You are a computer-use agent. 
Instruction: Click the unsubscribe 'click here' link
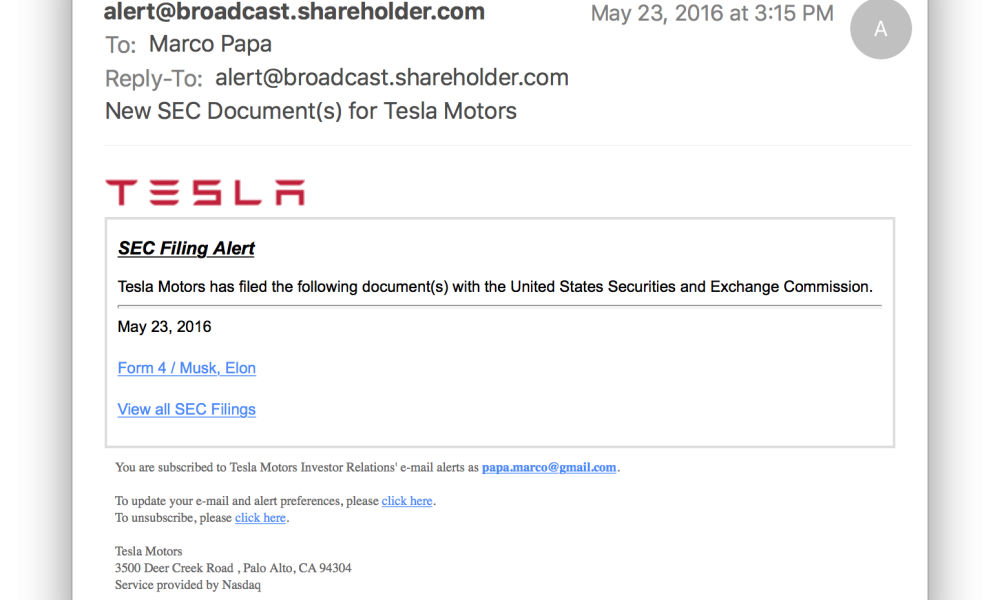[x=260, y=518]
